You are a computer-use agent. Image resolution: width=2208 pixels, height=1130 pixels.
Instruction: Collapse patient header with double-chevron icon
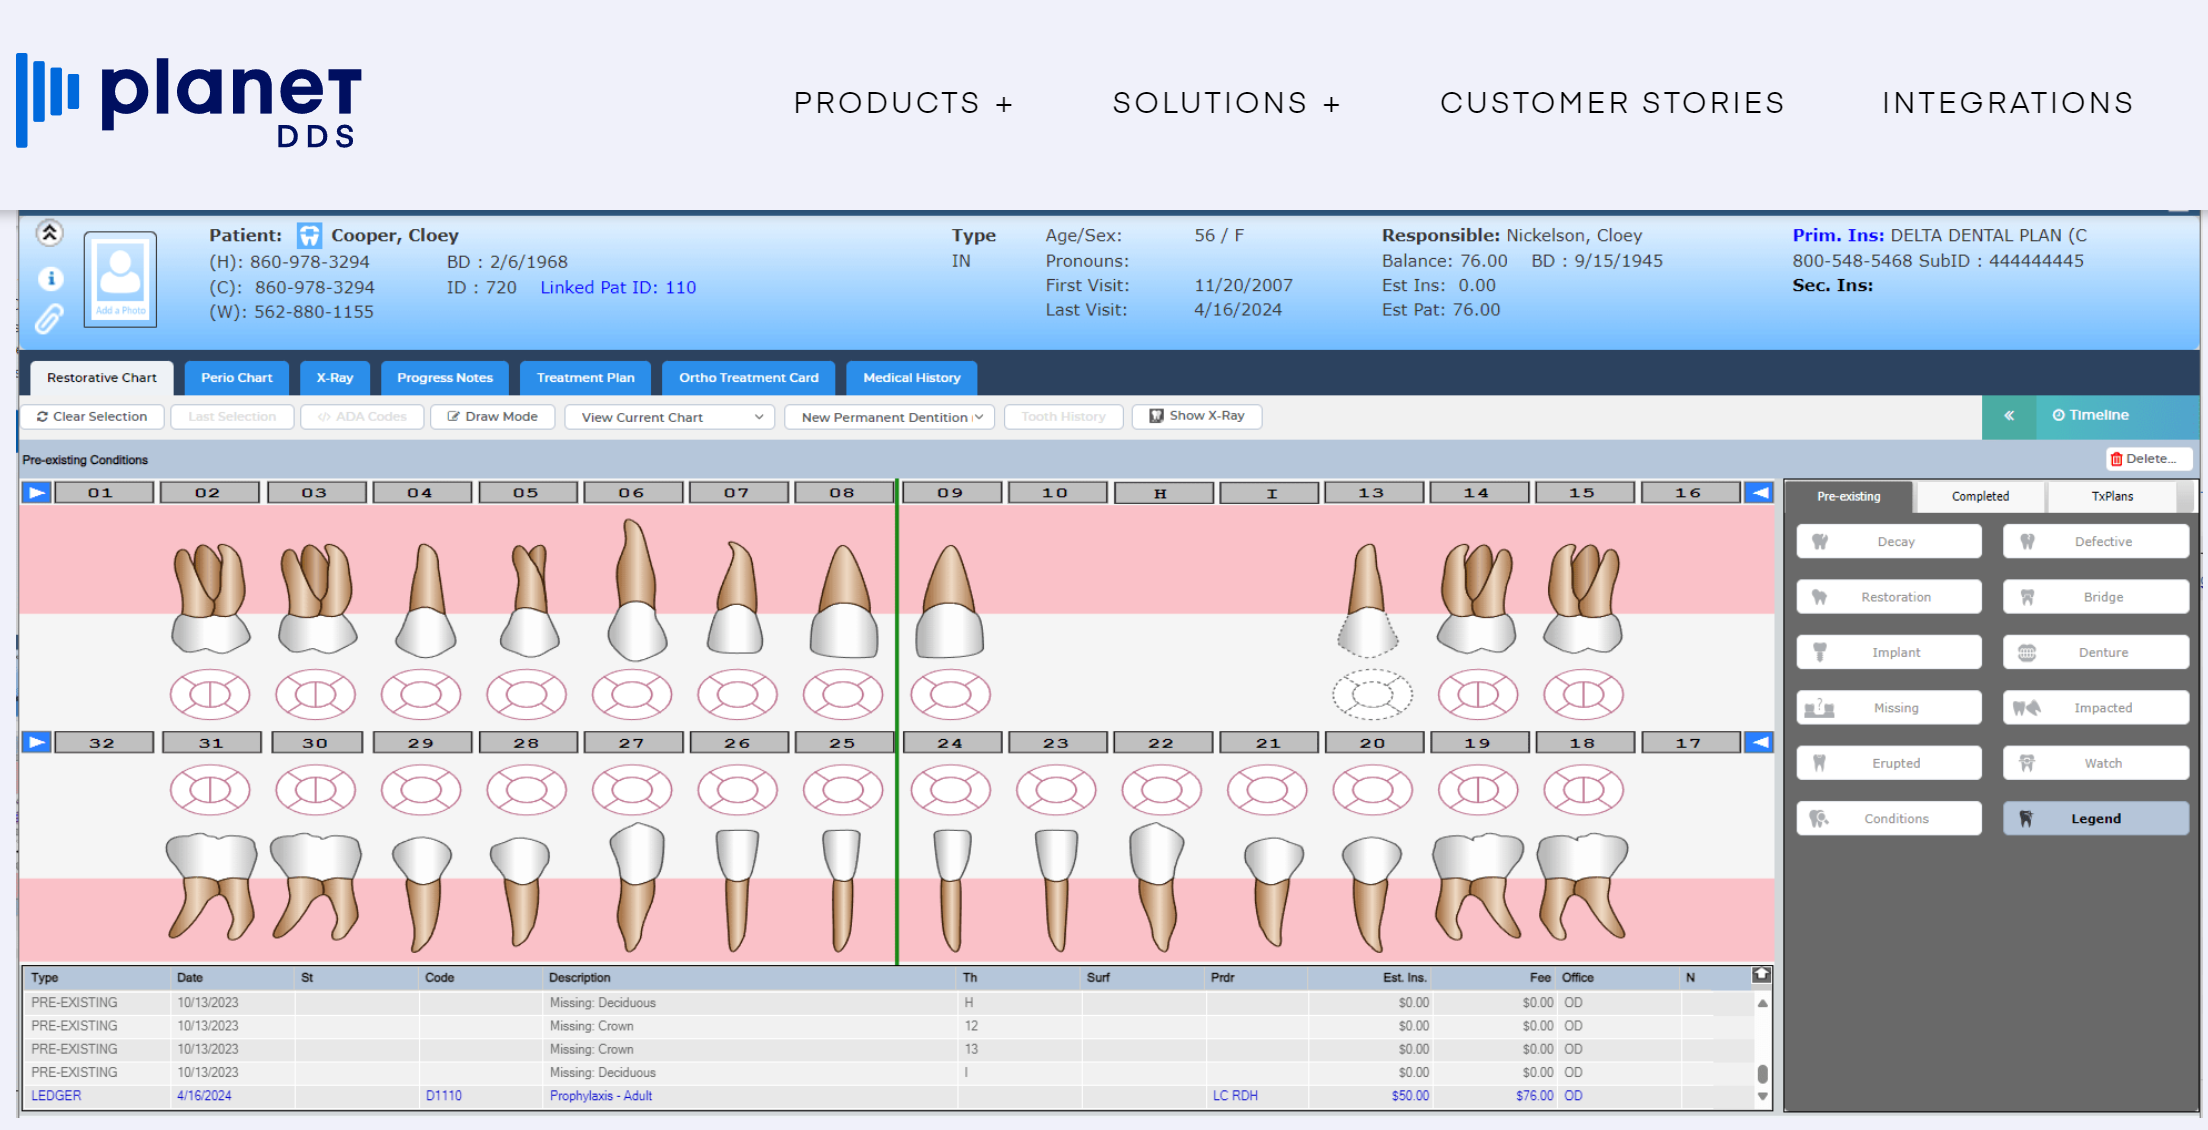[x=50, y=233]
